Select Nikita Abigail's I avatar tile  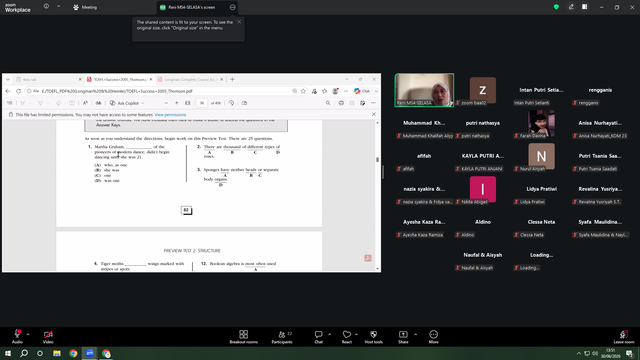[x=482, y=189]
